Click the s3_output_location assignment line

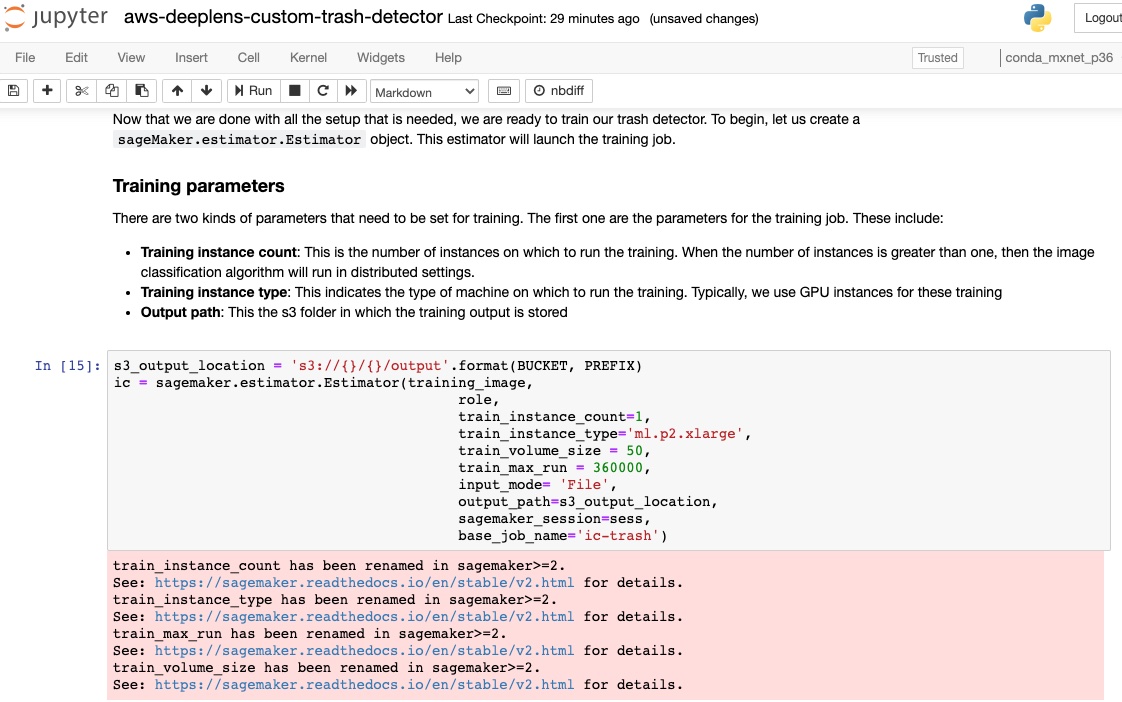[378, 366]
